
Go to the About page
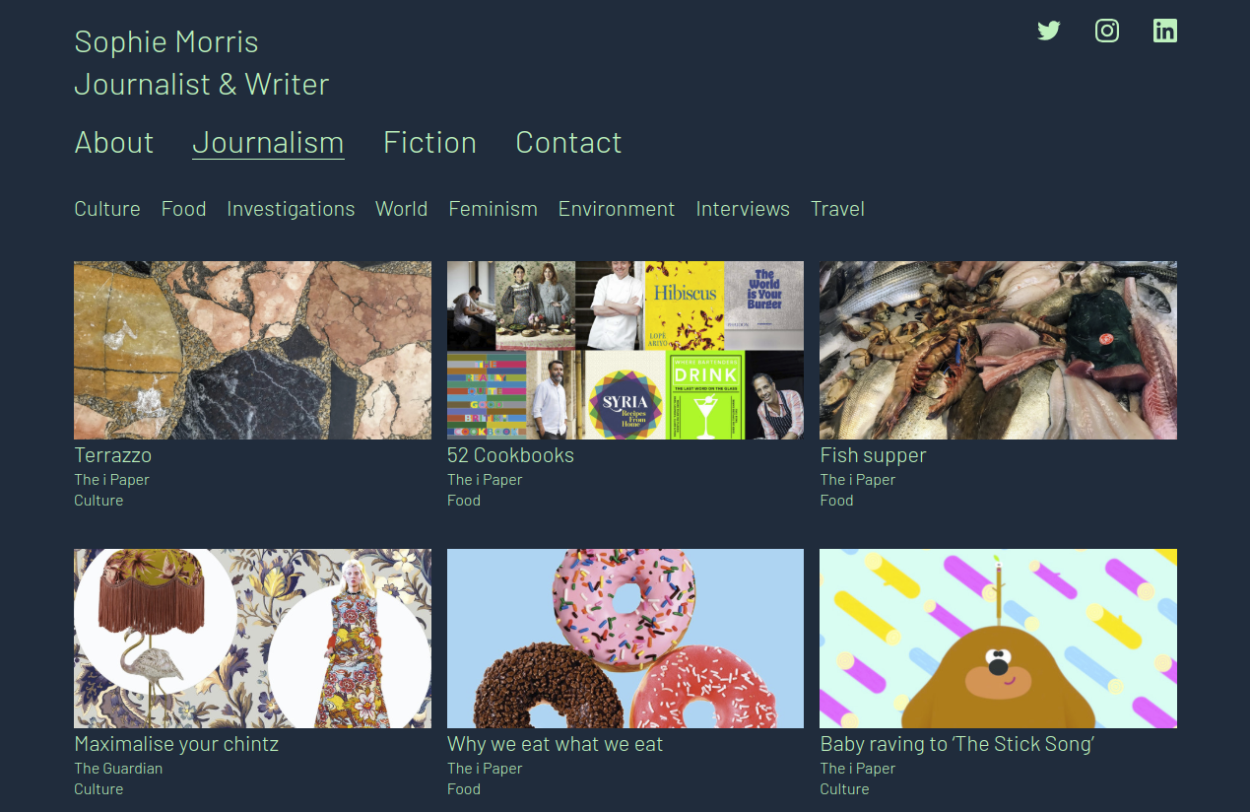(114, 142)
